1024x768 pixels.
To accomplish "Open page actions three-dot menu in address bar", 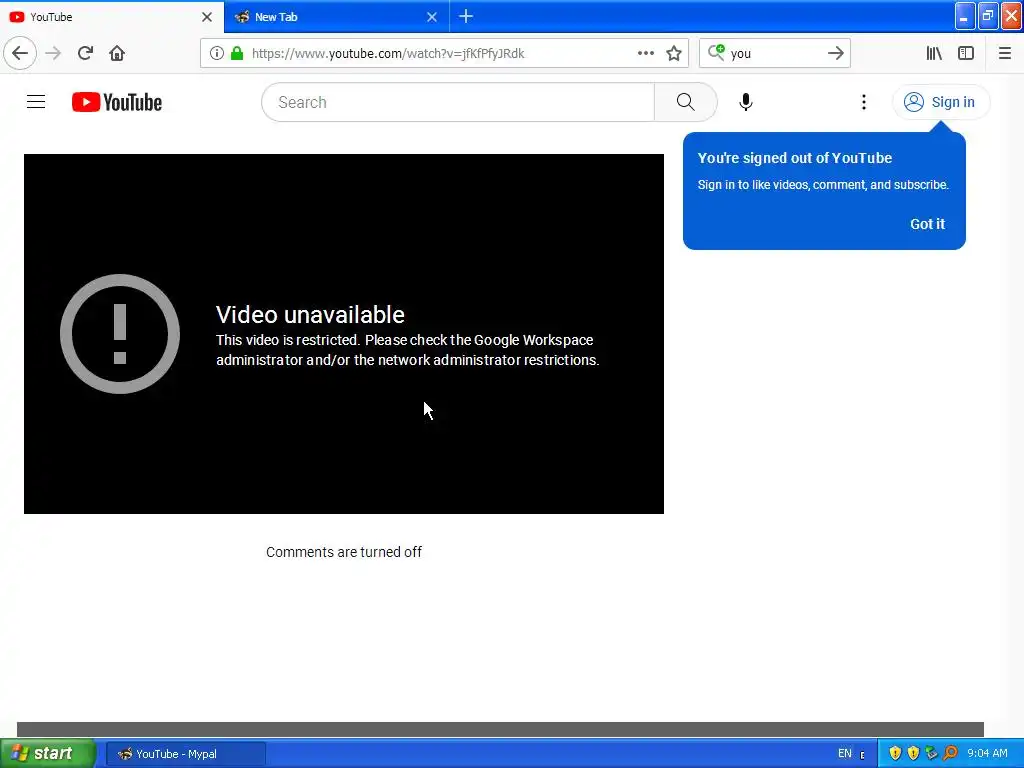I will 645,54.
